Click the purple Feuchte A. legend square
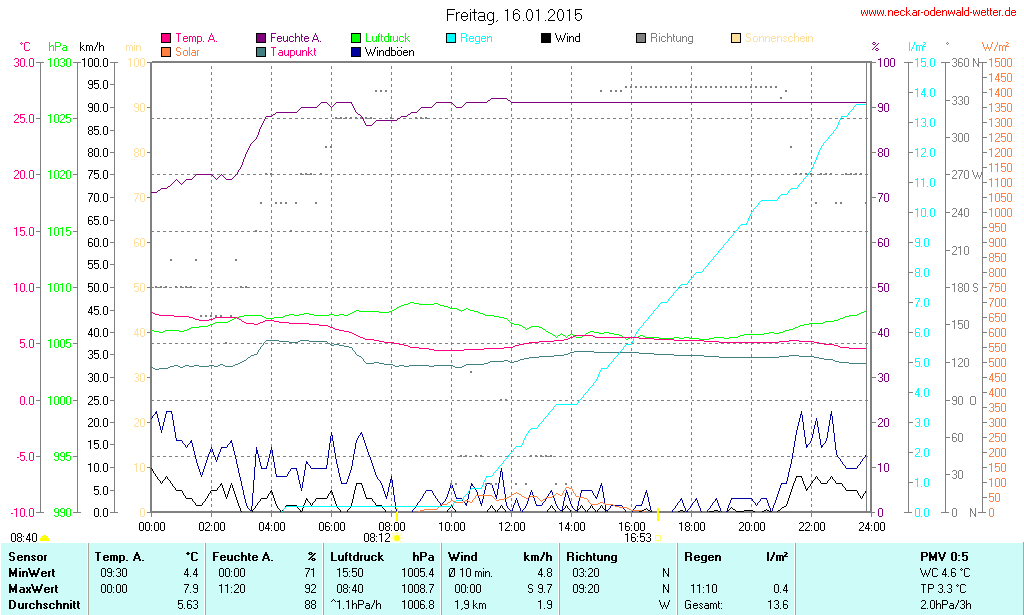This screenshot has height=615, width=1024. pos(261,38)
